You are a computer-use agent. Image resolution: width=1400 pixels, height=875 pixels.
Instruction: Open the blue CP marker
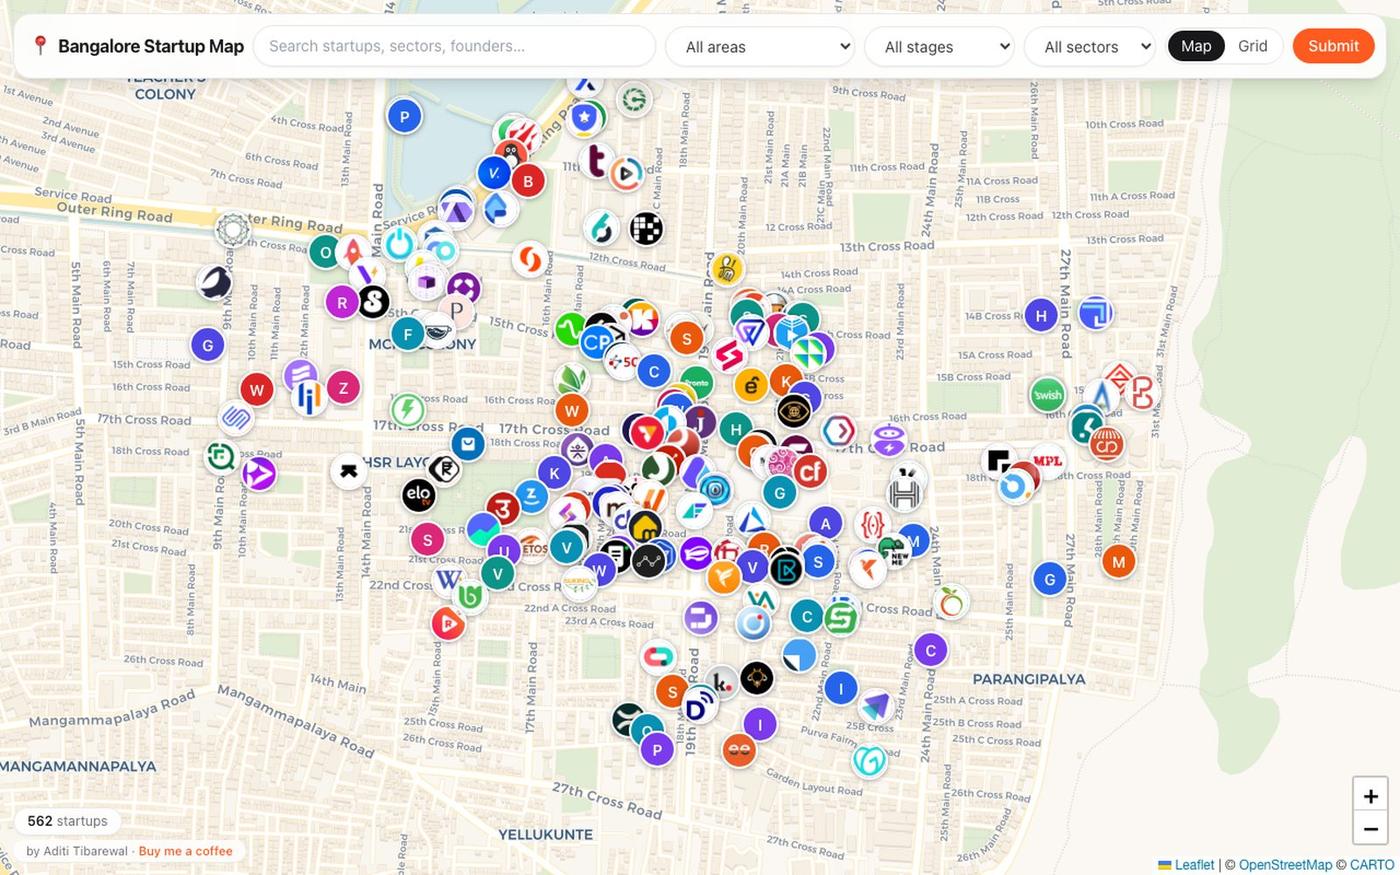pos(597,343)
